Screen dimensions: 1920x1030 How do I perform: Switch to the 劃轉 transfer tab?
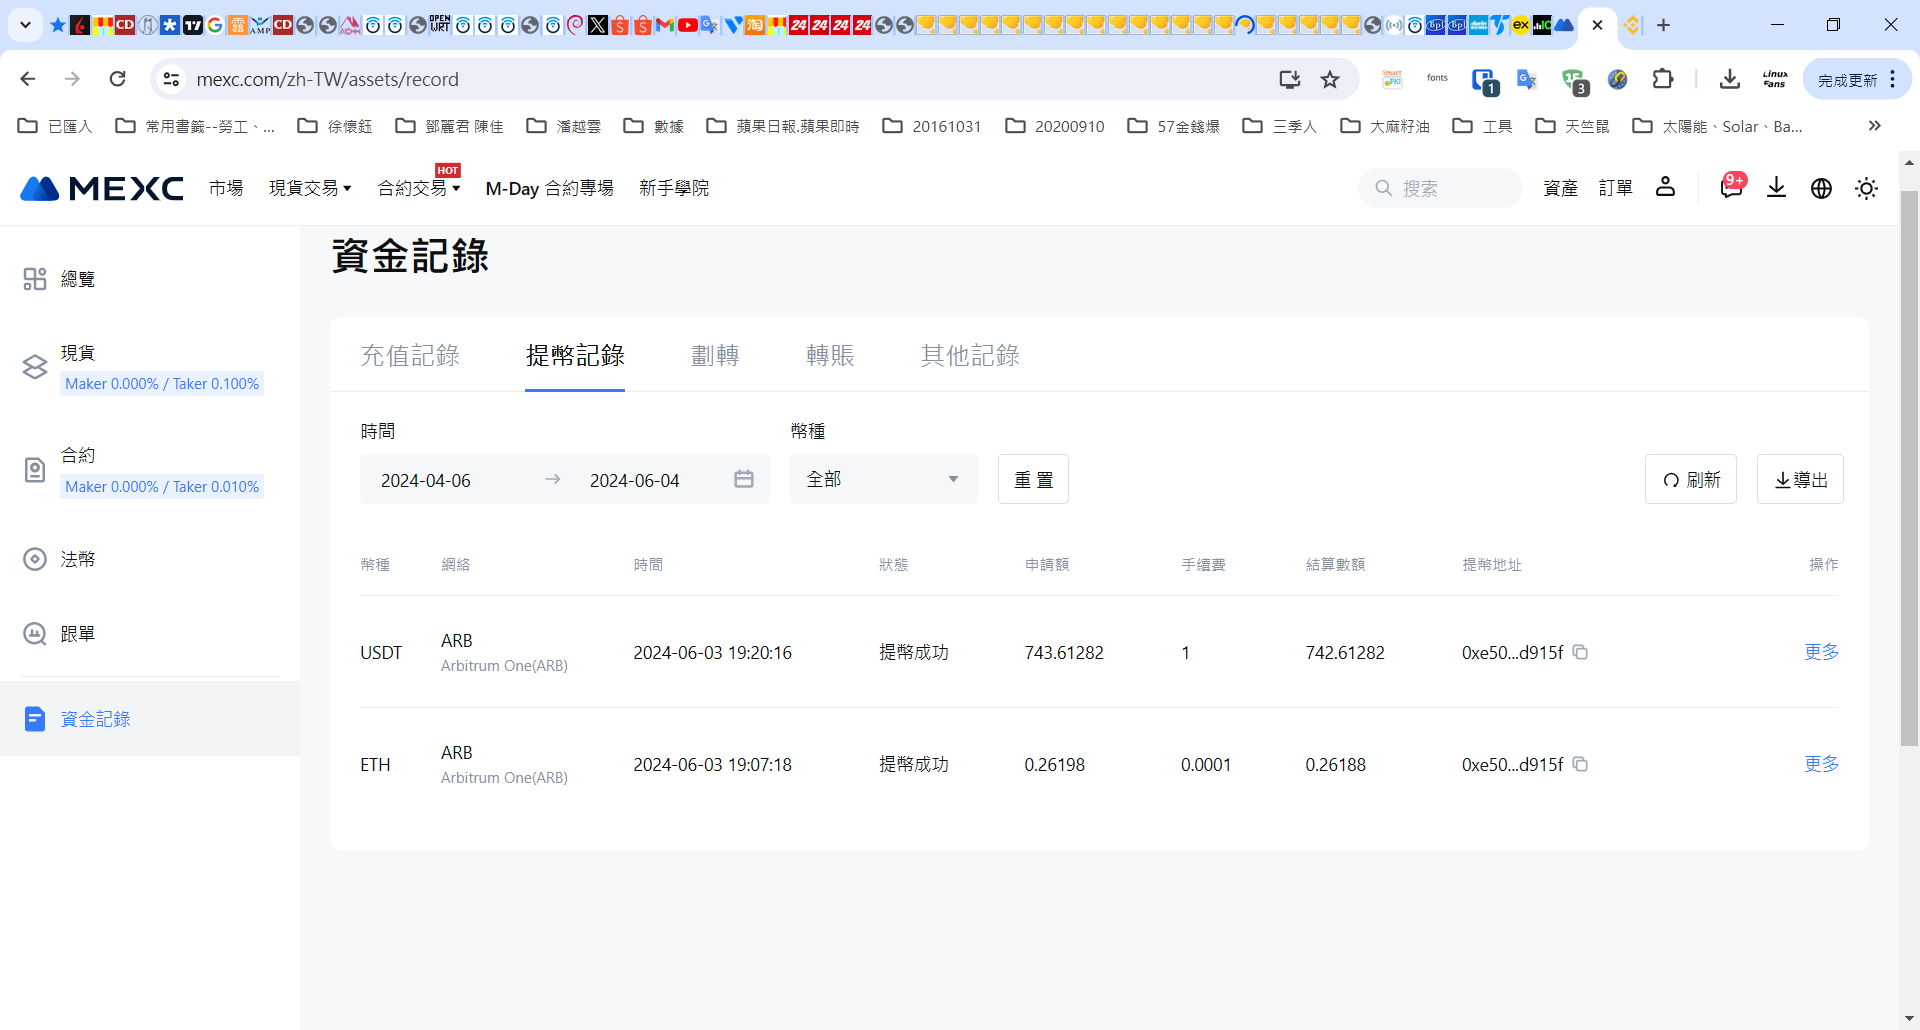tap(715, 355)
